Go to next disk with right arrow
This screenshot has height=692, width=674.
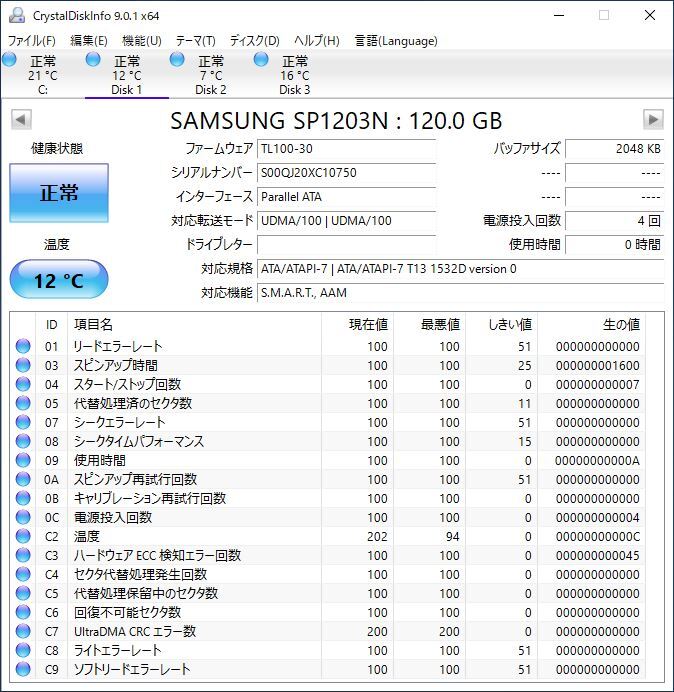click(653, 120)
